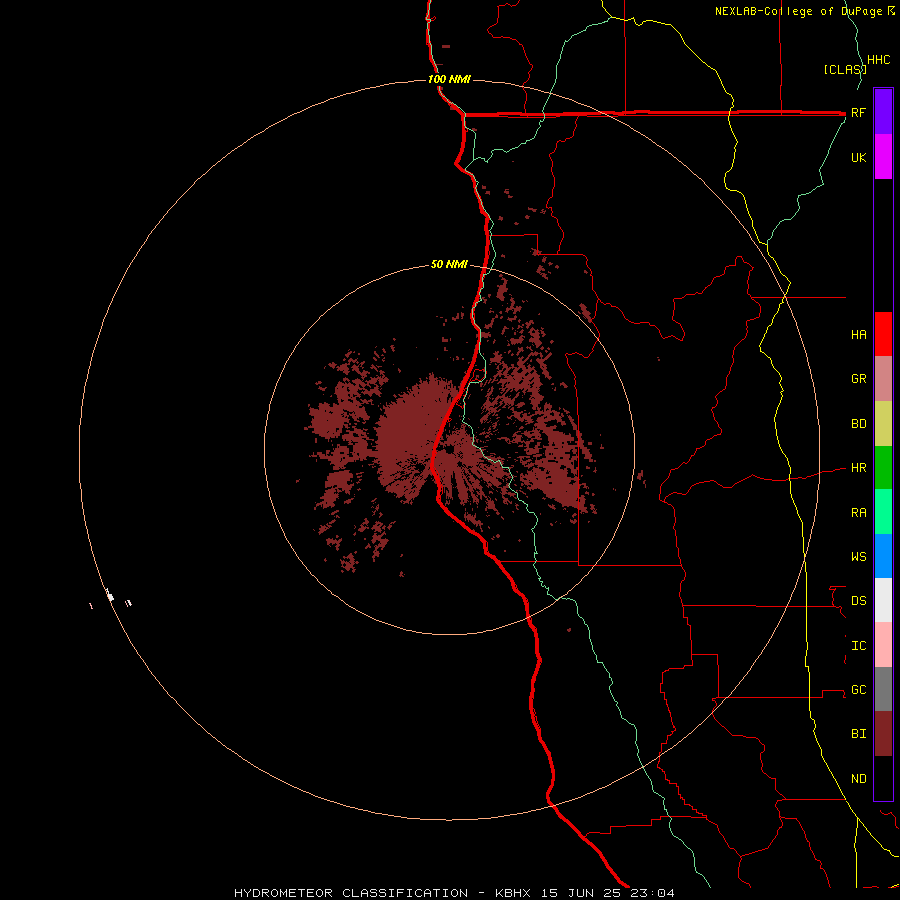The width and height of the screenshot is (900, 900).
Task: Click the GR legend label
Action: coord(858,379)
